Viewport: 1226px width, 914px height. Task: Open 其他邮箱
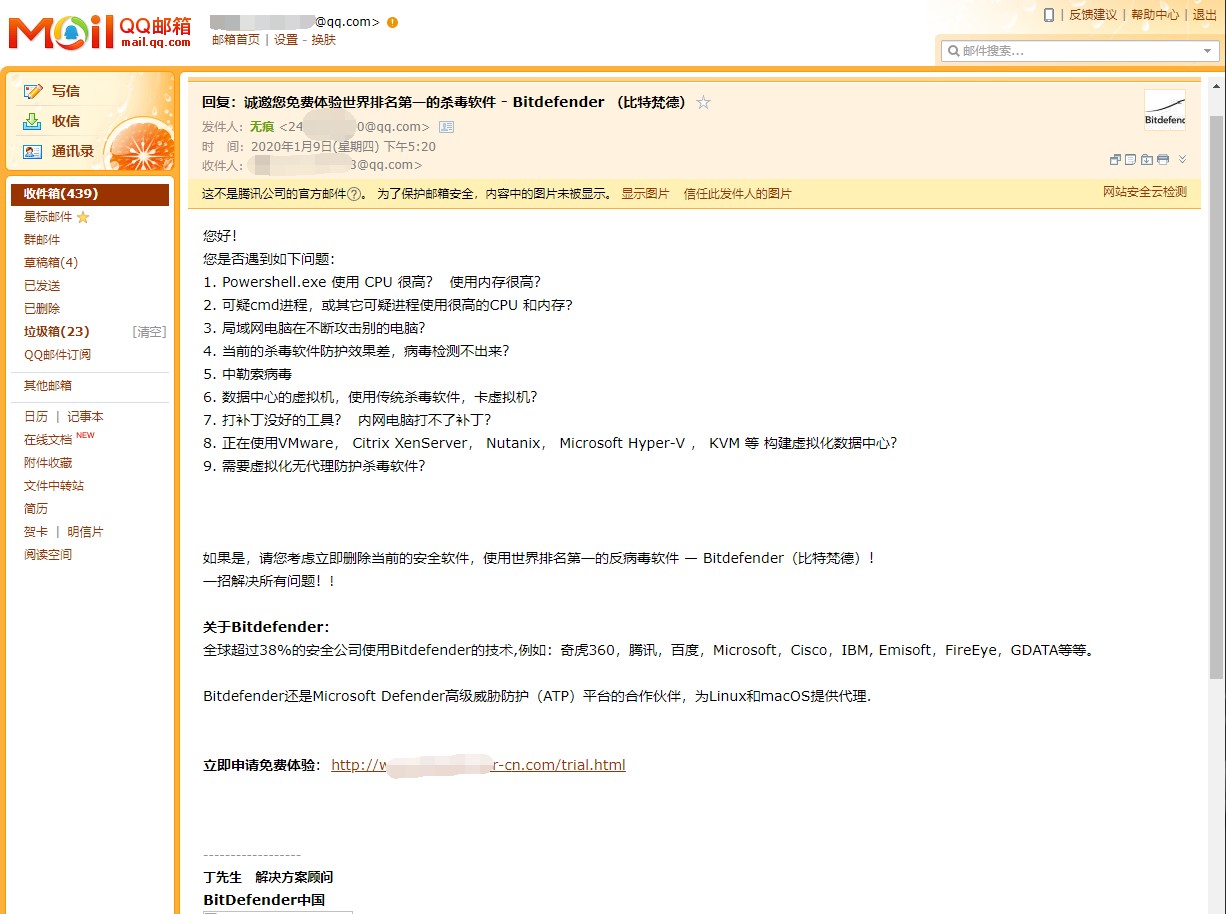(x=48, y=386)
